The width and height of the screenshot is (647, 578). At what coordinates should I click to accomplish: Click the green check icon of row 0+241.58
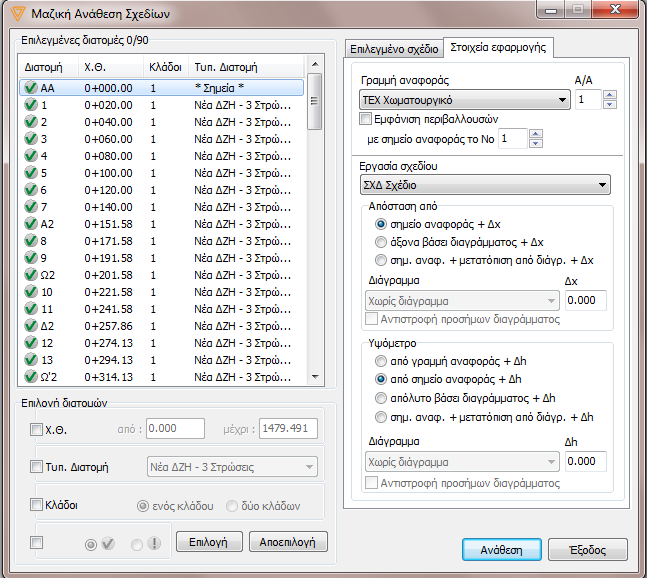31,309
